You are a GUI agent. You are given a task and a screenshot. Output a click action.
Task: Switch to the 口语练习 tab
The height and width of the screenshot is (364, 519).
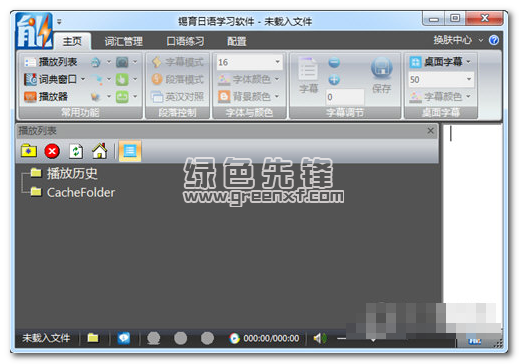pyautogui.click(x=185, y=41)
